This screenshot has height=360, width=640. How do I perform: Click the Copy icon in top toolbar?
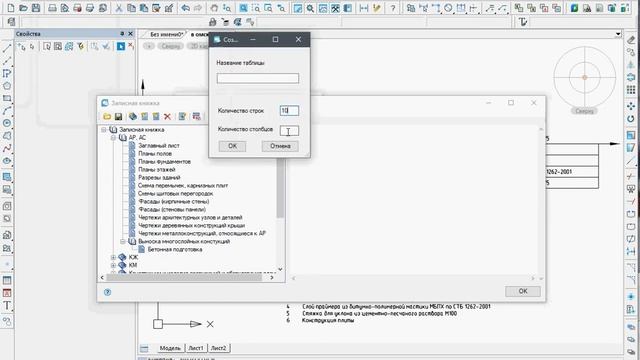pos(131,8)
